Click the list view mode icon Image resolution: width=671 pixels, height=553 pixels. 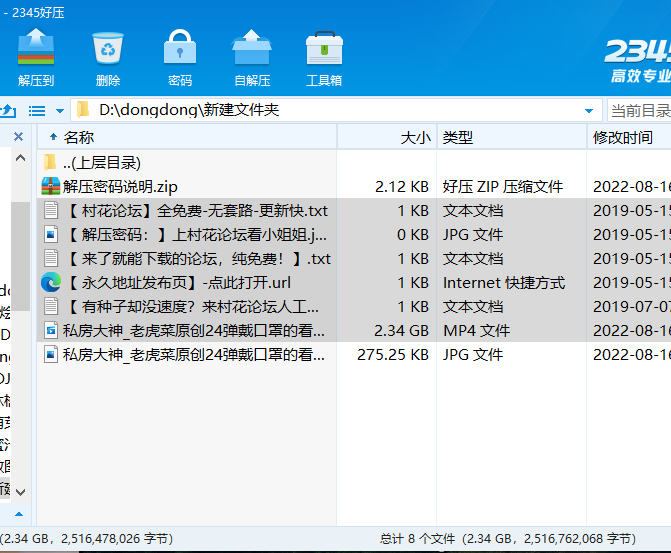[37, 110]
